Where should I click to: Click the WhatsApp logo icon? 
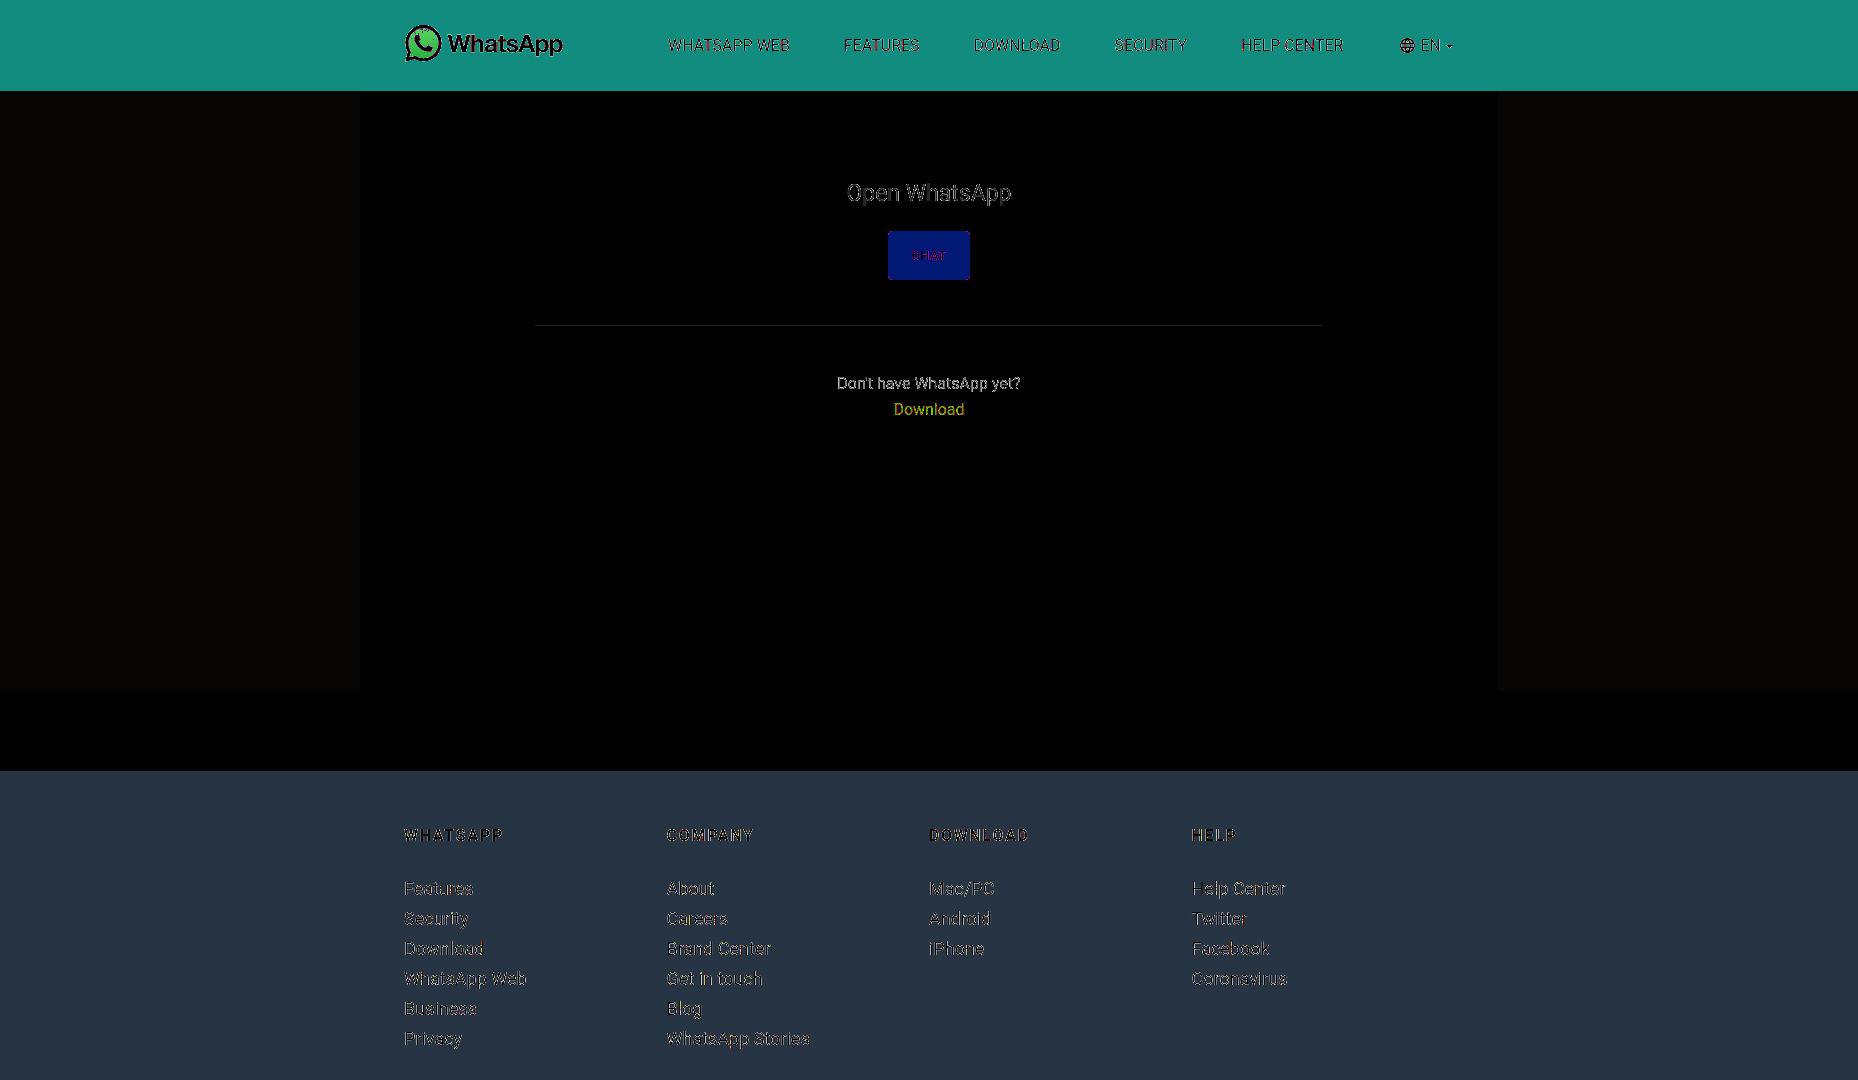pos(423,43)
